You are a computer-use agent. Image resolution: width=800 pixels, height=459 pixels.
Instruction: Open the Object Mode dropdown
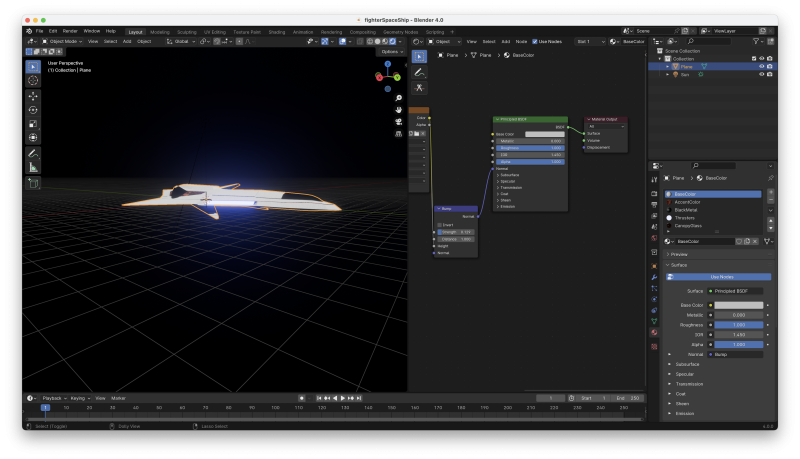point(62,41)
